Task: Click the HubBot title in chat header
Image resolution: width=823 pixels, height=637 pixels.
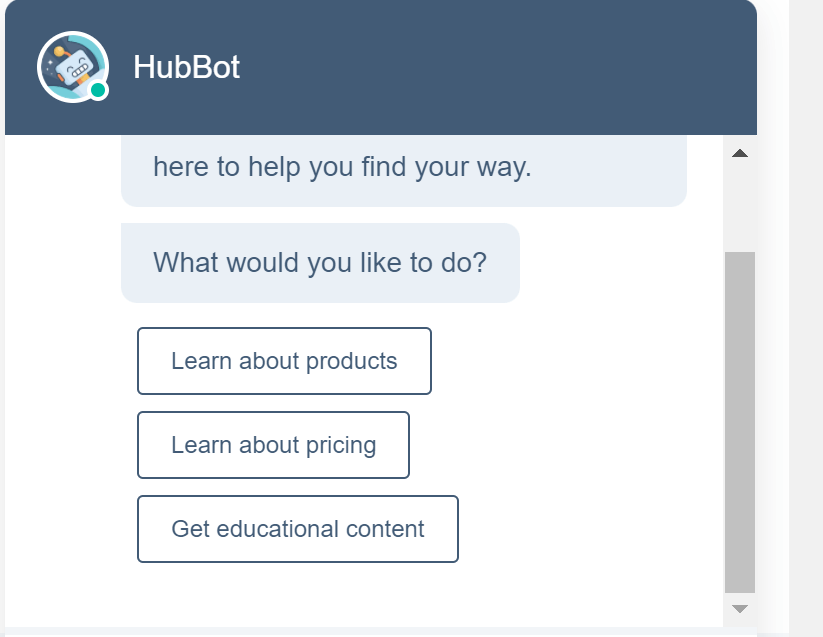Action: click(186, 67)
